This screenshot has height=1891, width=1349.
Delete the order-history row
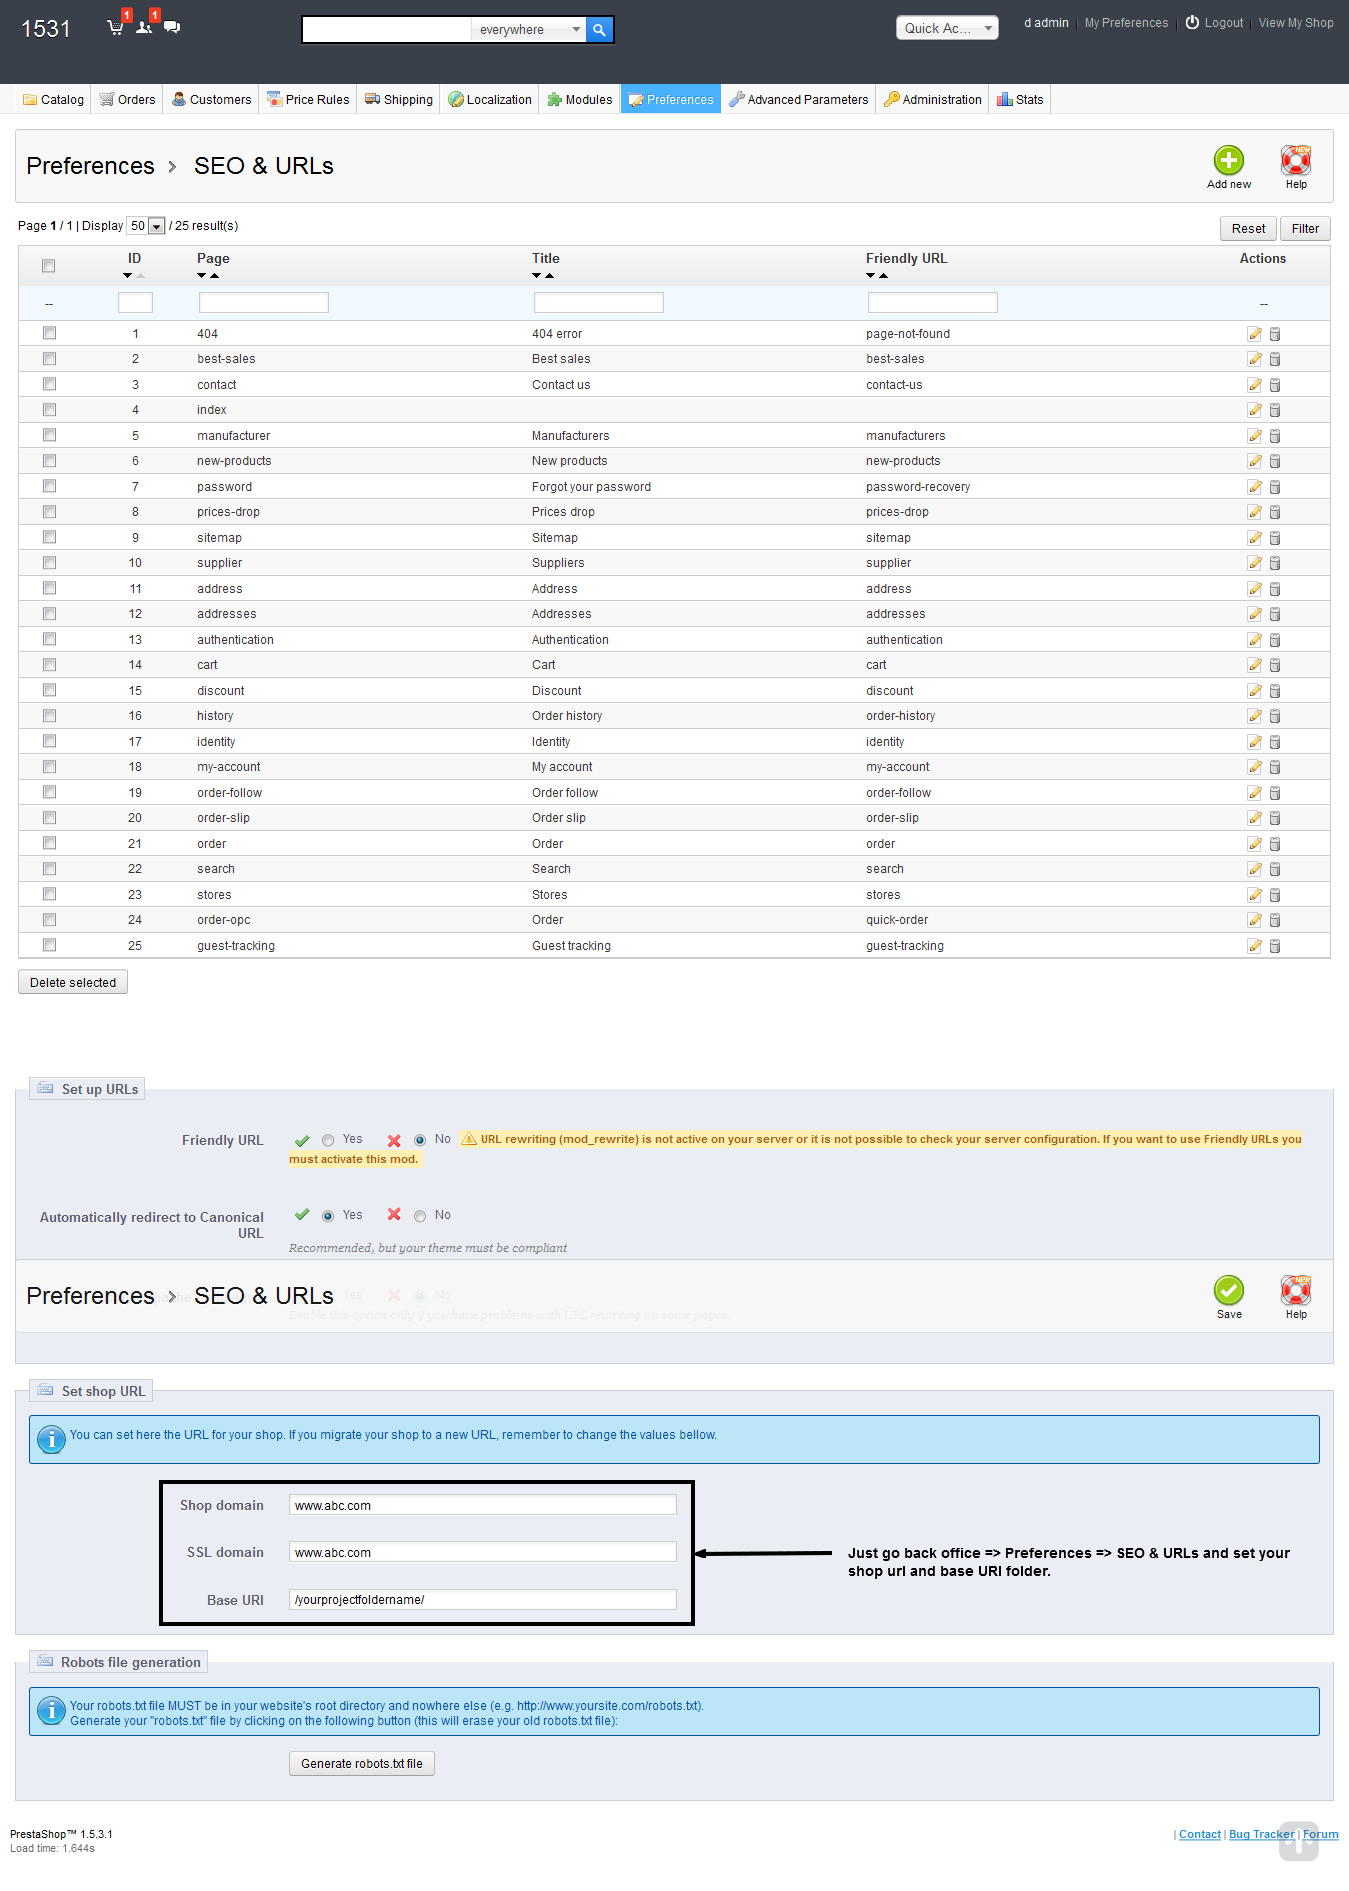click(1275, 716)
